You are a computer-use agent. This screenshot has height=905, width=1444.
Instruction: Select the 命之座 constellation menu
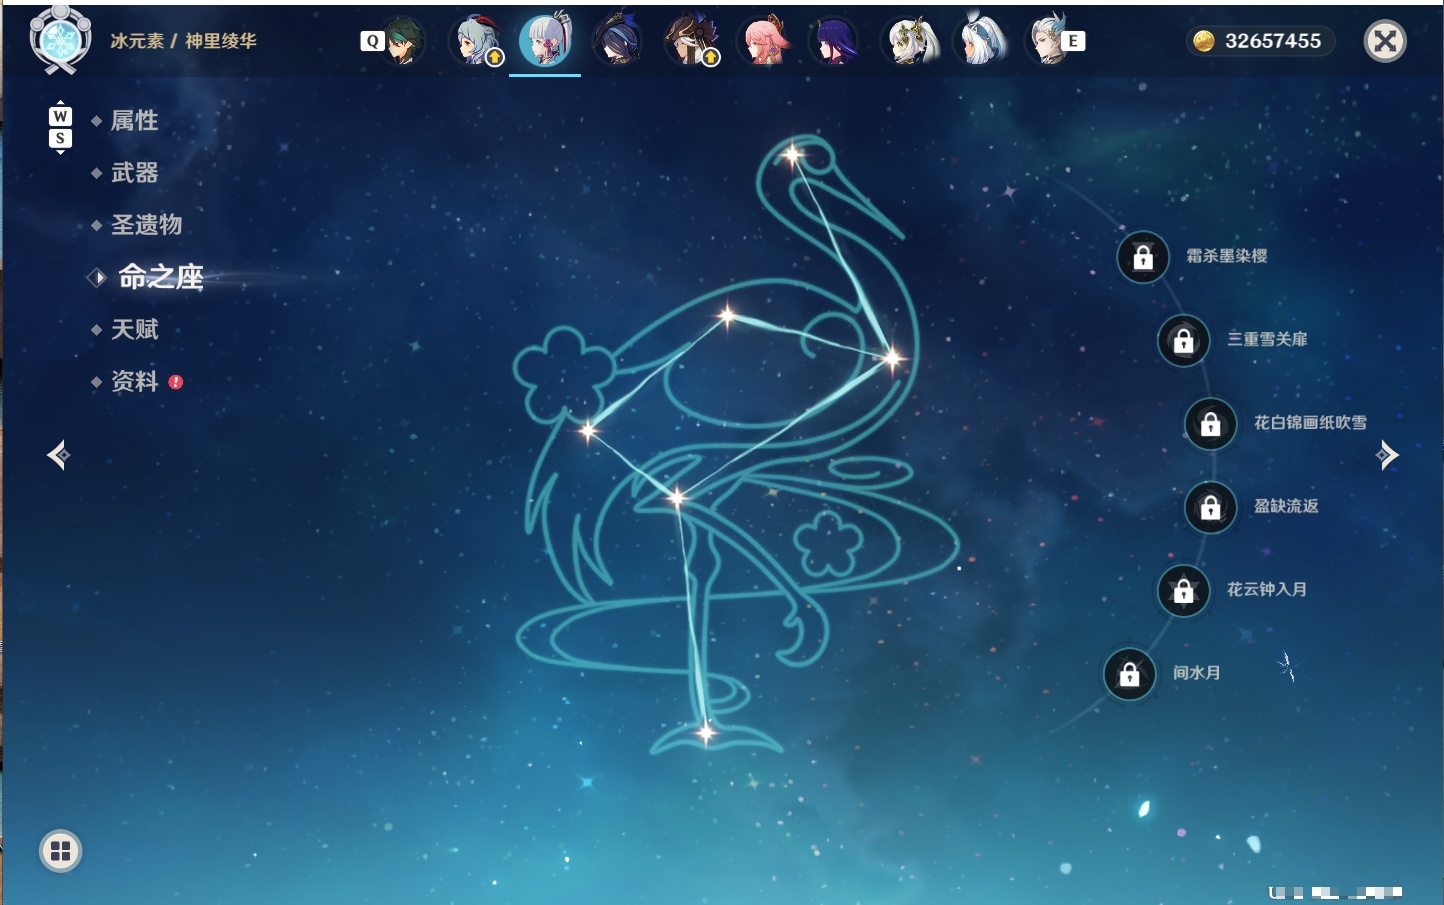point(160,277)
